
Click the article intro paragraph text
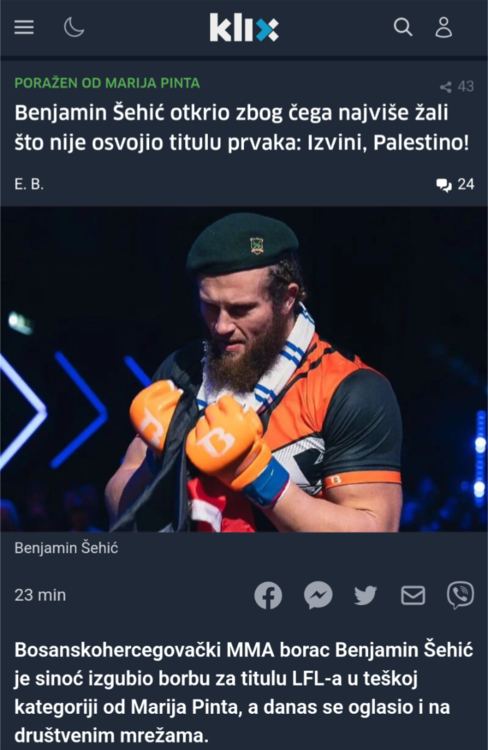click(x=244, y=693)
